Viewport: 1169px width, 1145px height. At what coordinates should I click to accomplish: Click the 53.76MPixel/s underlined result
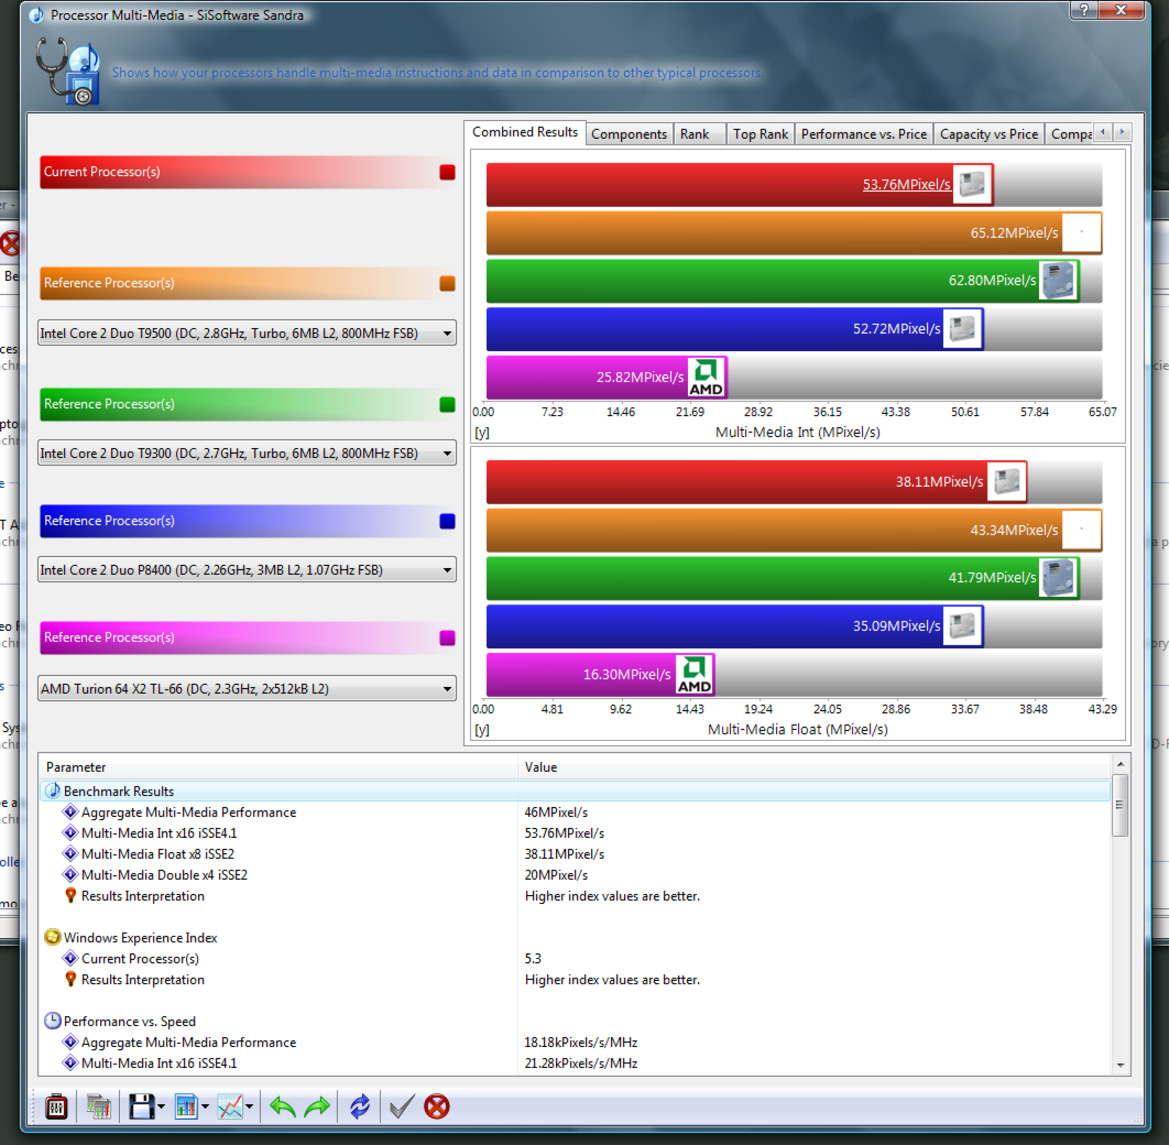907,184
